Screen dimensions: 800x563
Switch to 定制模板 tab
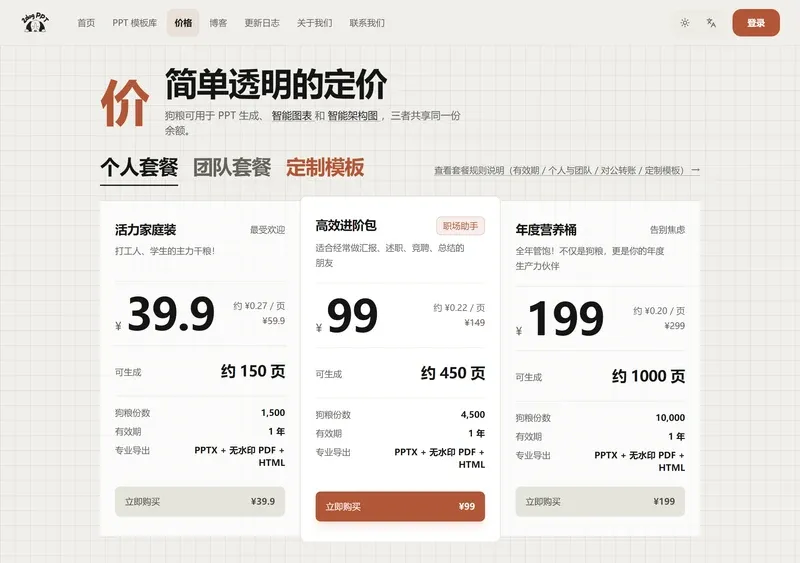[325, 168]
